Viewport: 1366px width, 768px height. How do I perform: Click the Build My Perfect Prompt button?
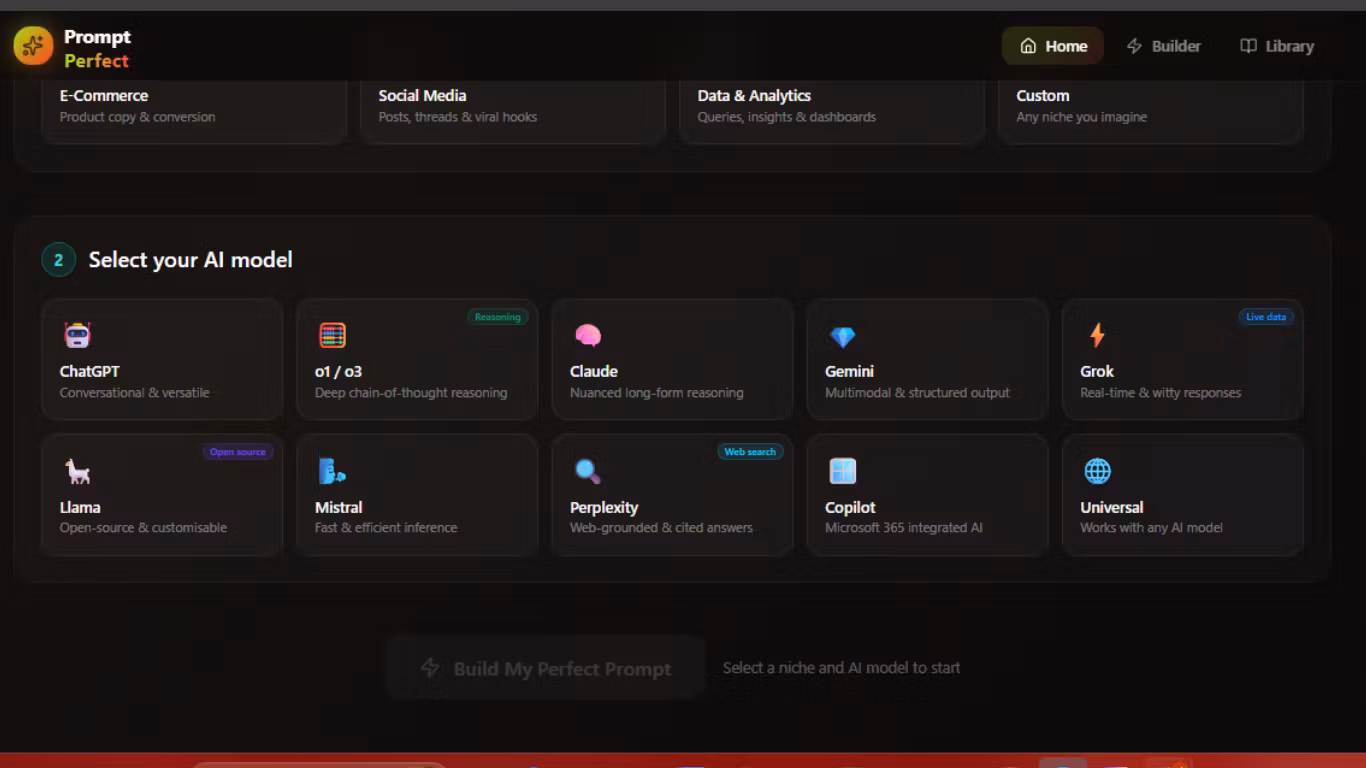tap(545, 668)
